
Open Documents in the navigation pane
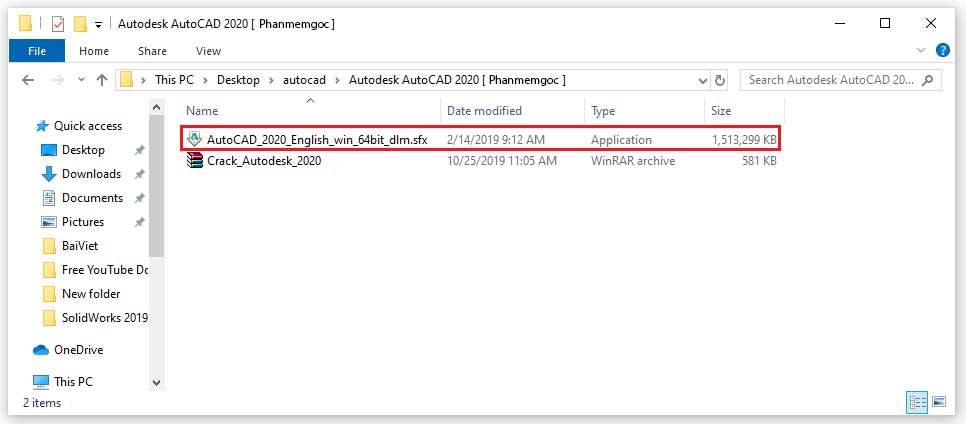point(92,198)
